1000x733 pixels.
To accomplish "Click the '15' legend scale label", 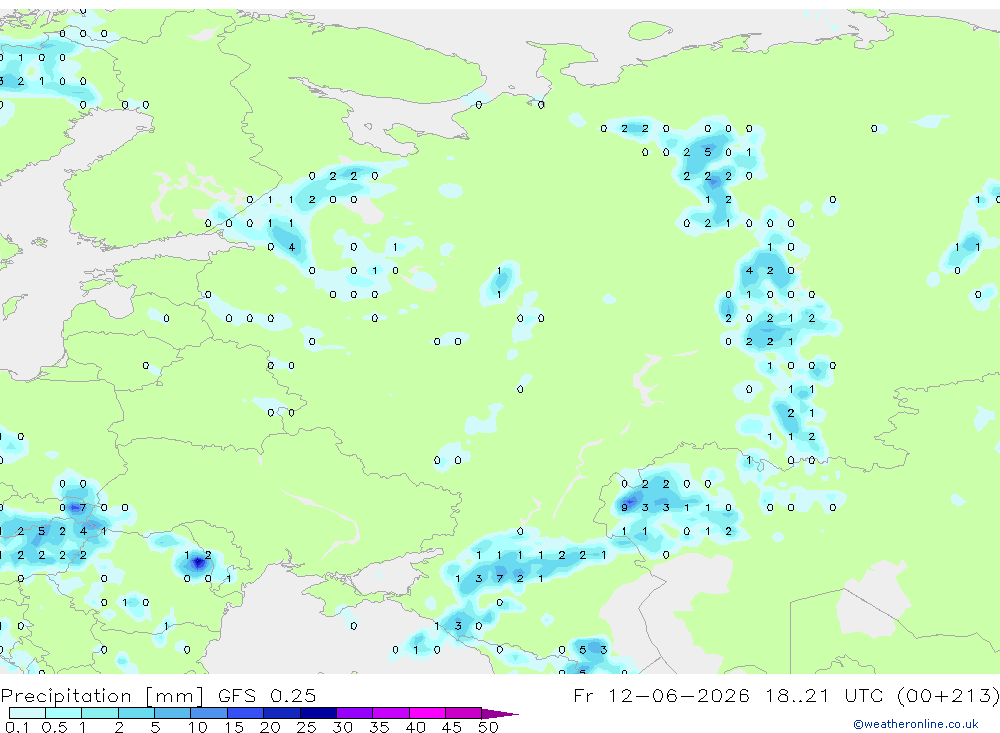I will point(234,727).
